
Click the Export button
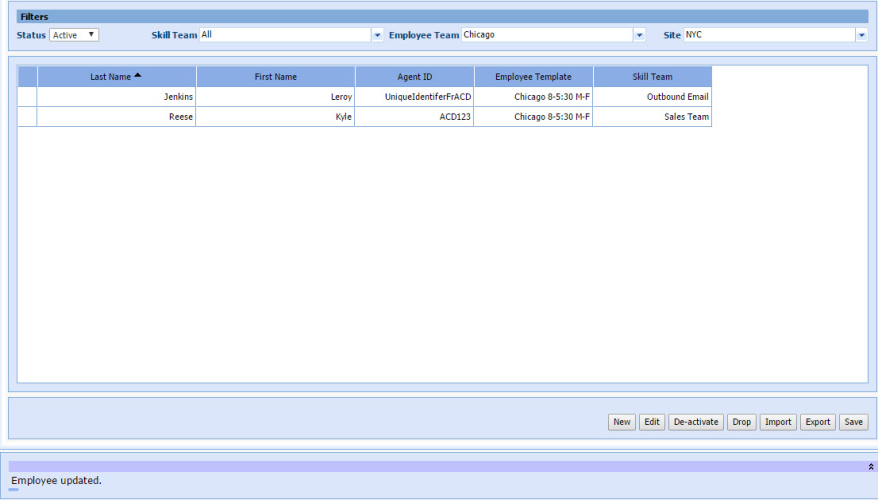(818, 422)
